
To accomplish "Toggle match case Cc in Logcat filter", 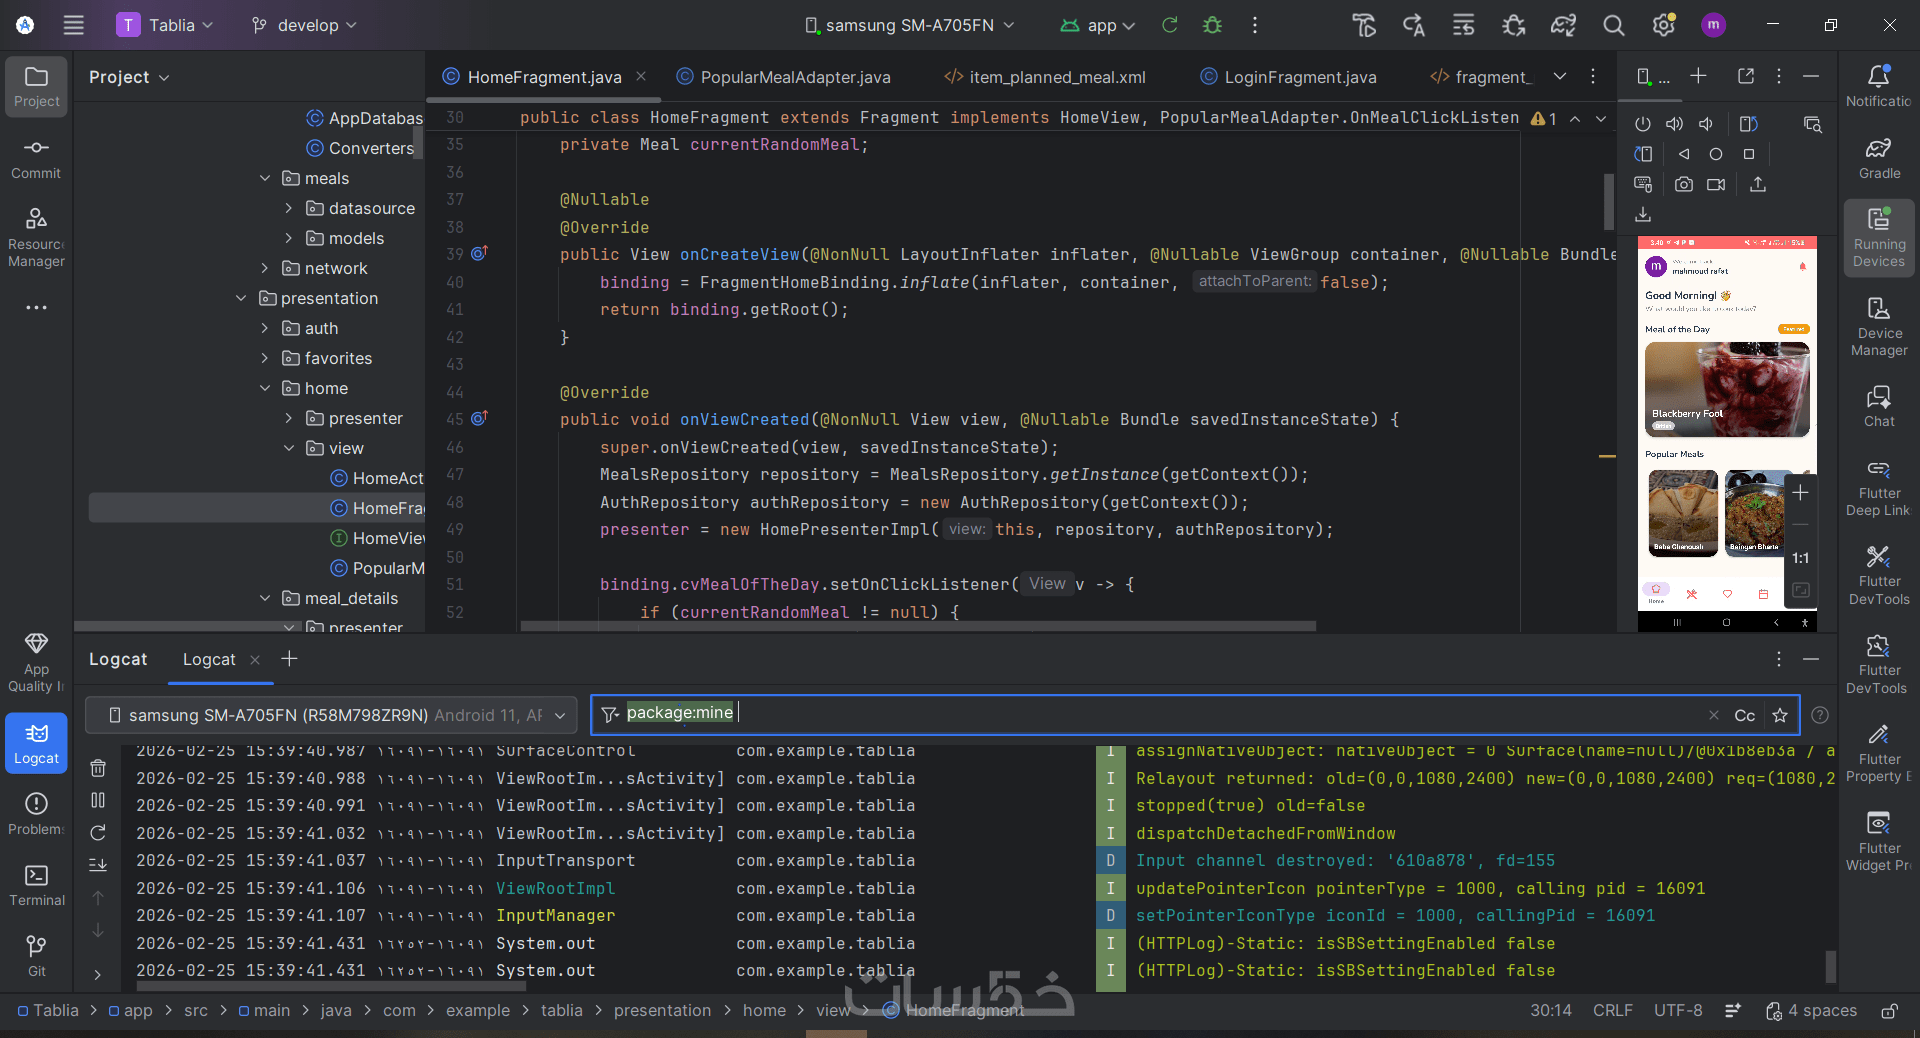I will click(x=1744, y=715).
